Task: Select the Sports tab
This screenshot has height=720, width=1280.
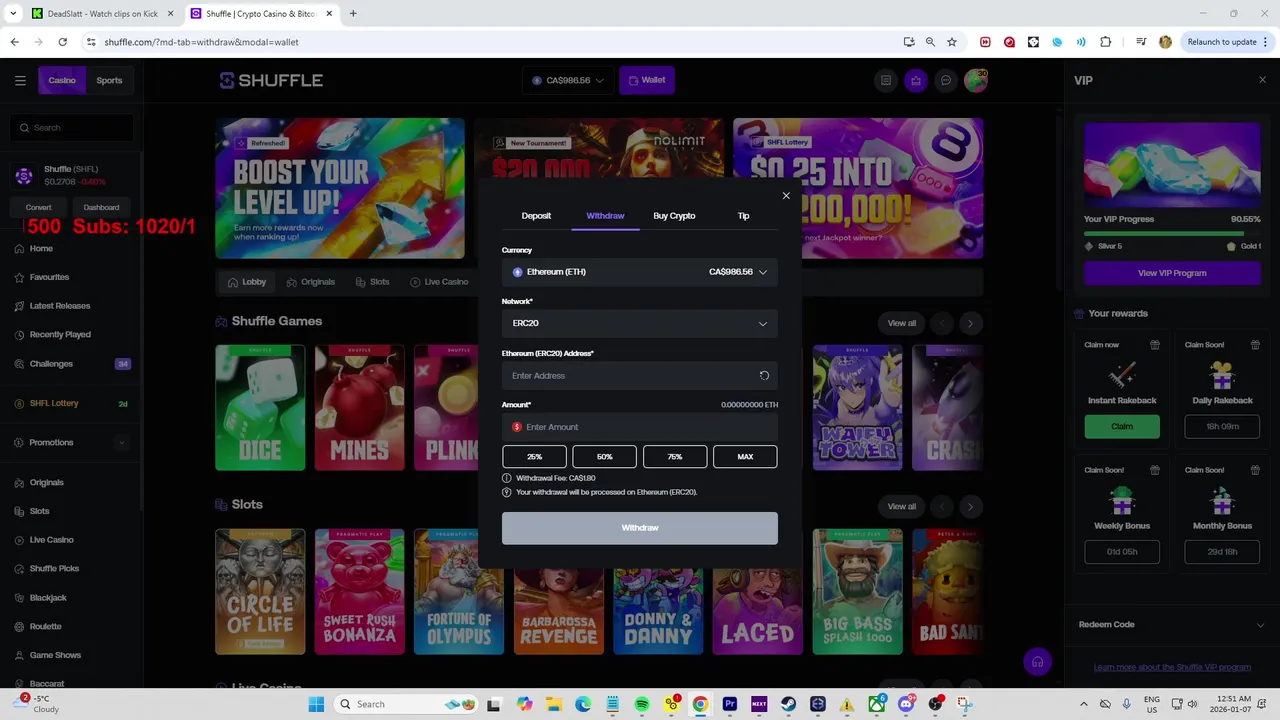Action: [109, 80]
